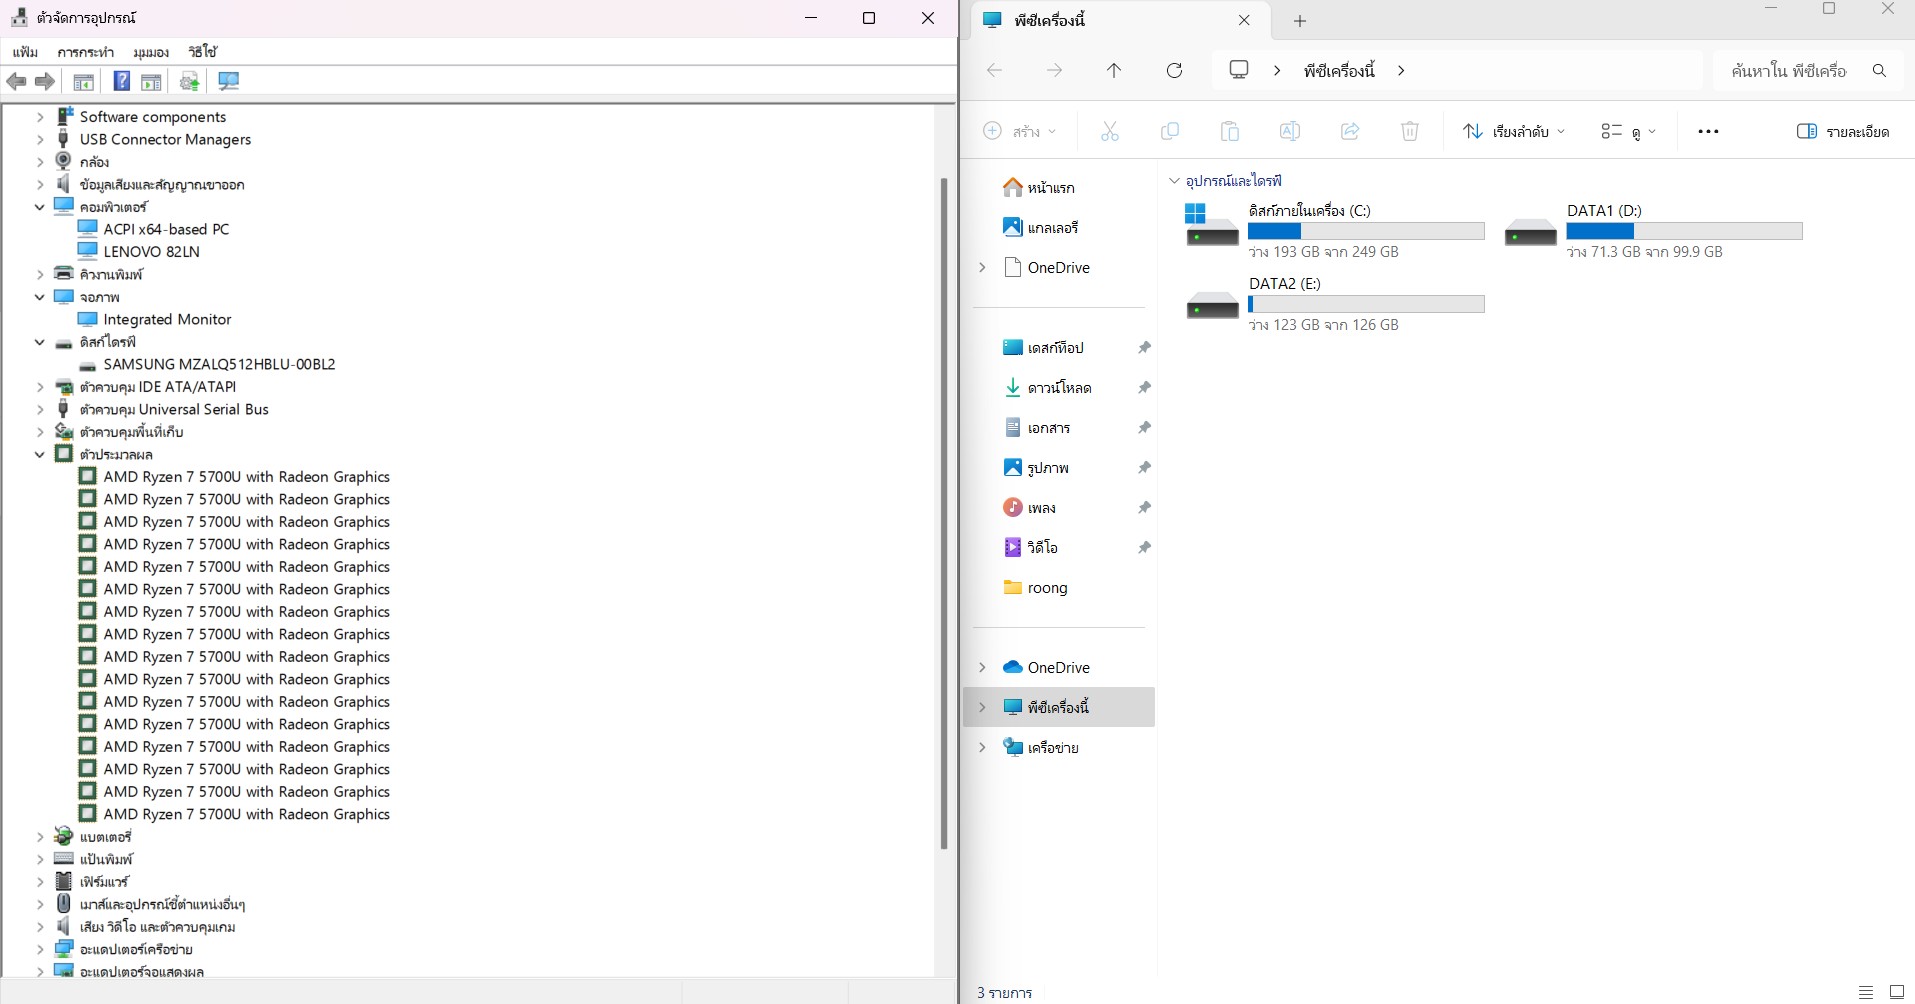The width and height of the screenshot is (1915, 1004).
Task: Expand the Software components node
Action: coord(40,117)
